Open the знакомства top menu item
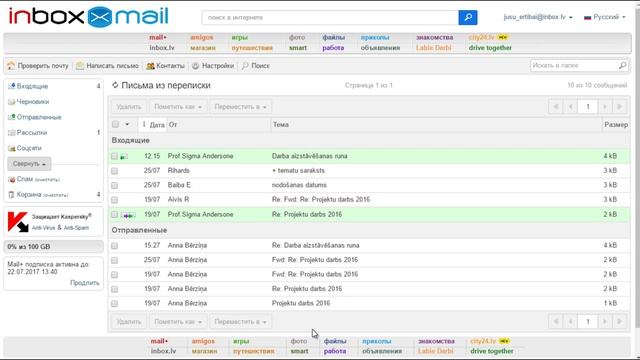640x360 pixels. [434, 37]
